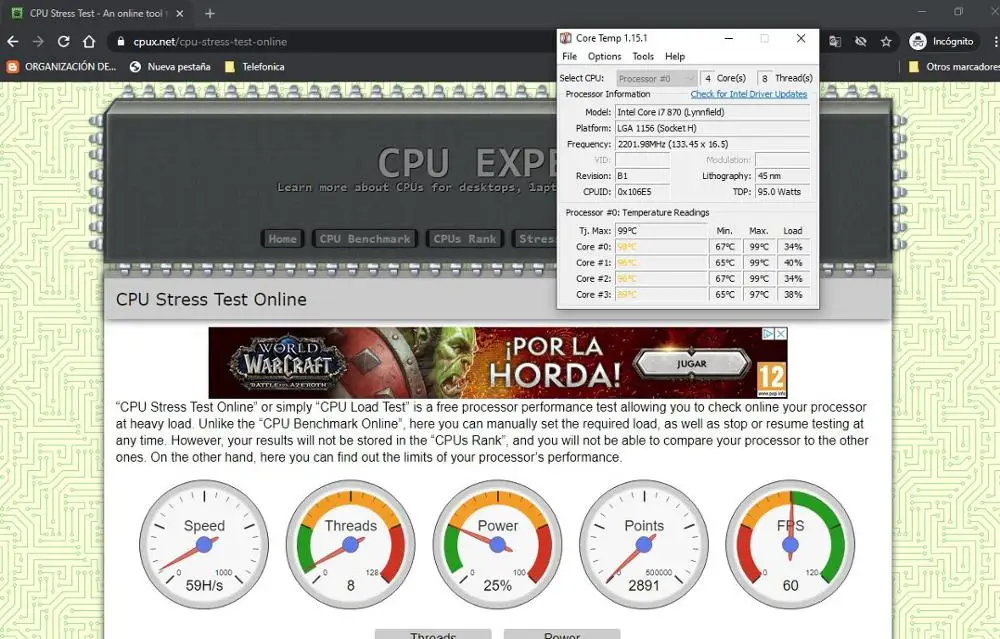Click the Points gauge showing 2891
Screen dimensions: 1000x639
pos(644,545)
